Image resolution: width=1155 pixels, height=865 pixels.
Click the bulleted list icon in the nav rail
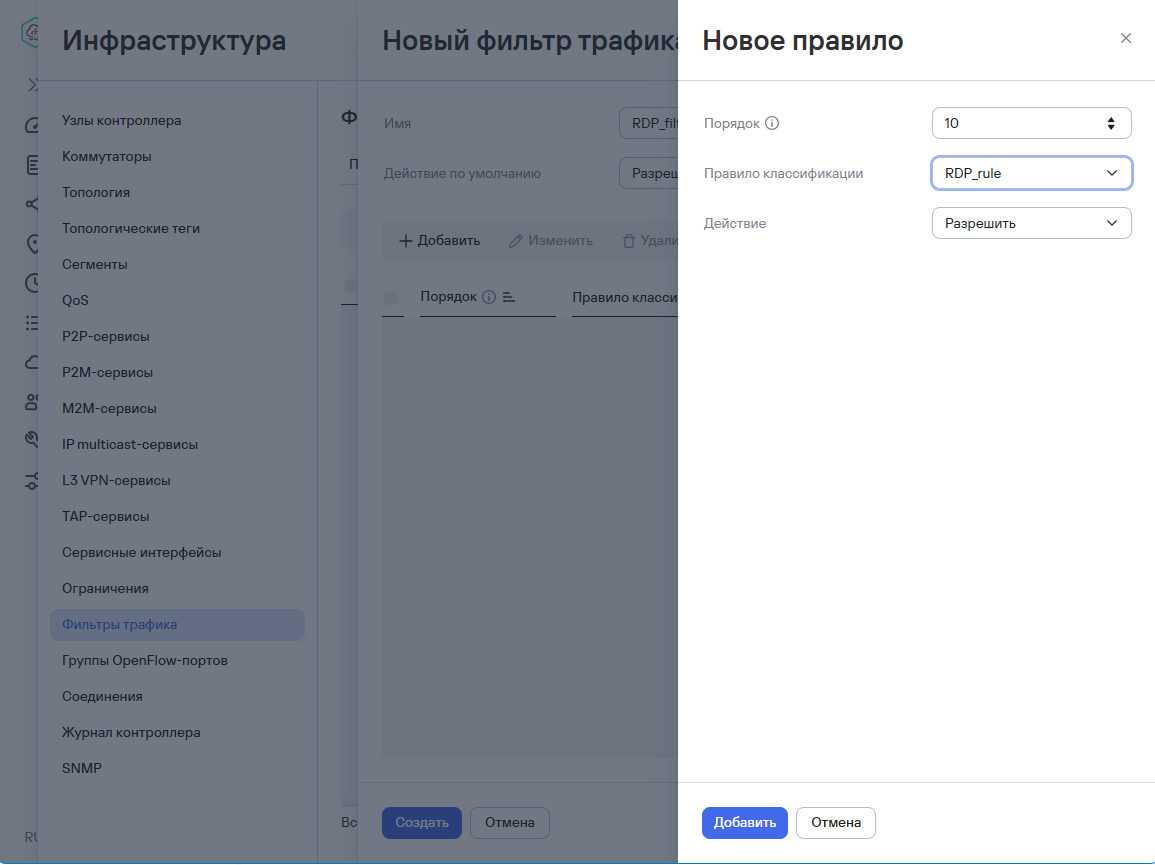coord(32,323)
